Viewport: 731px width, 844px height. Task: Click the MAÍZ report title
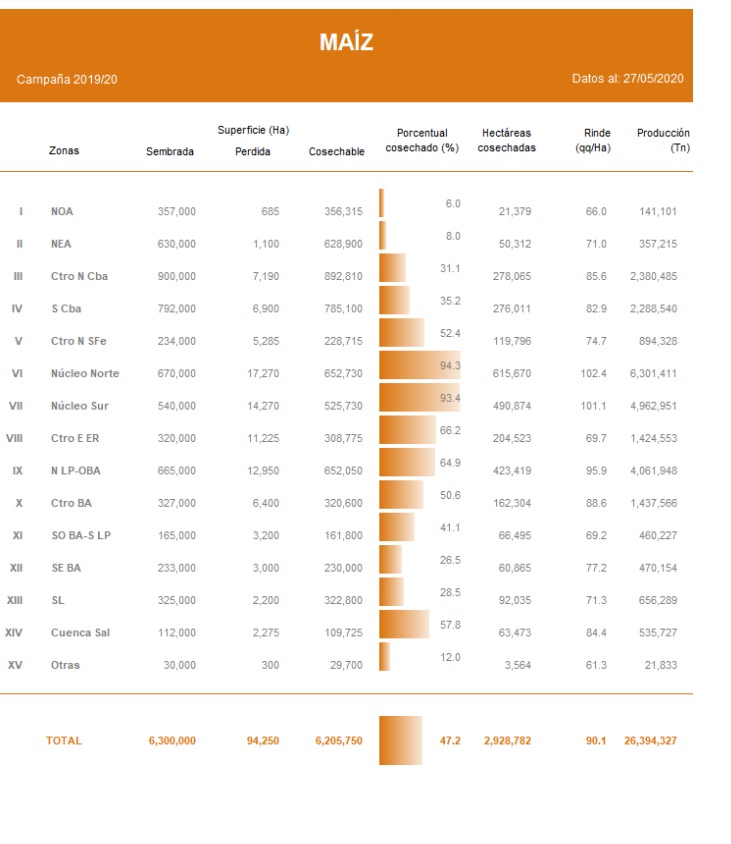346,42
